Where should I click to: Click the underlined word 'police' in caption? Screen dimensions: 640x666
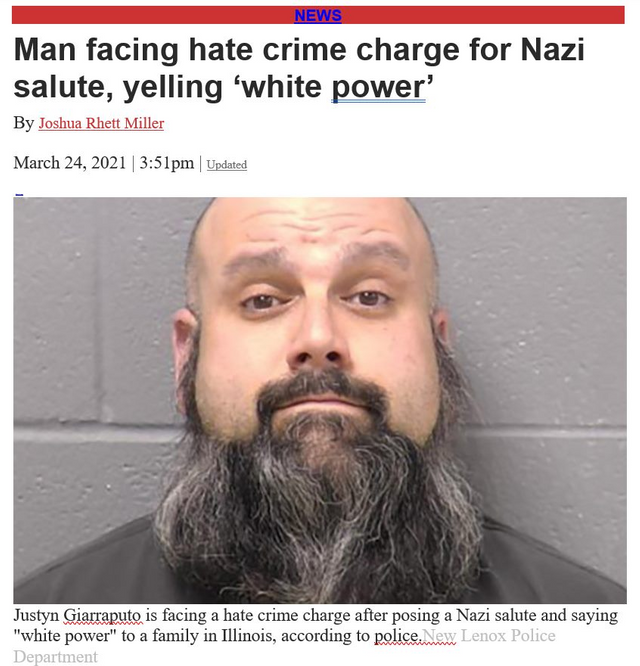point(397,635)
